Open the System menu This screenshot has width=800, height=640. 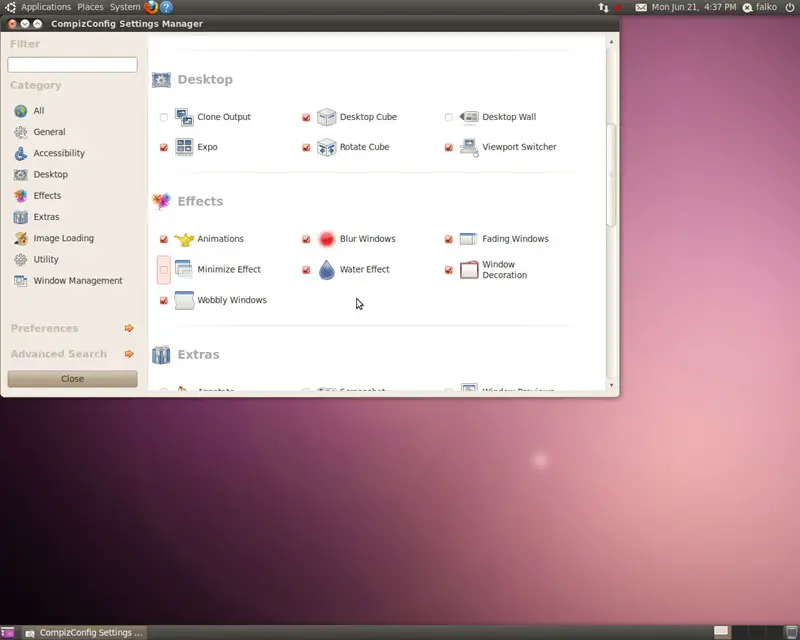[125, 7]
